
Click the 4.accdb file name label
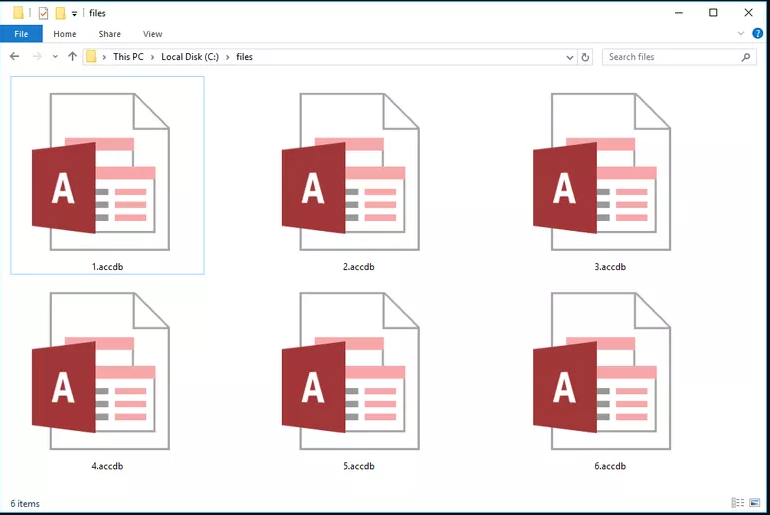[107, 466]
